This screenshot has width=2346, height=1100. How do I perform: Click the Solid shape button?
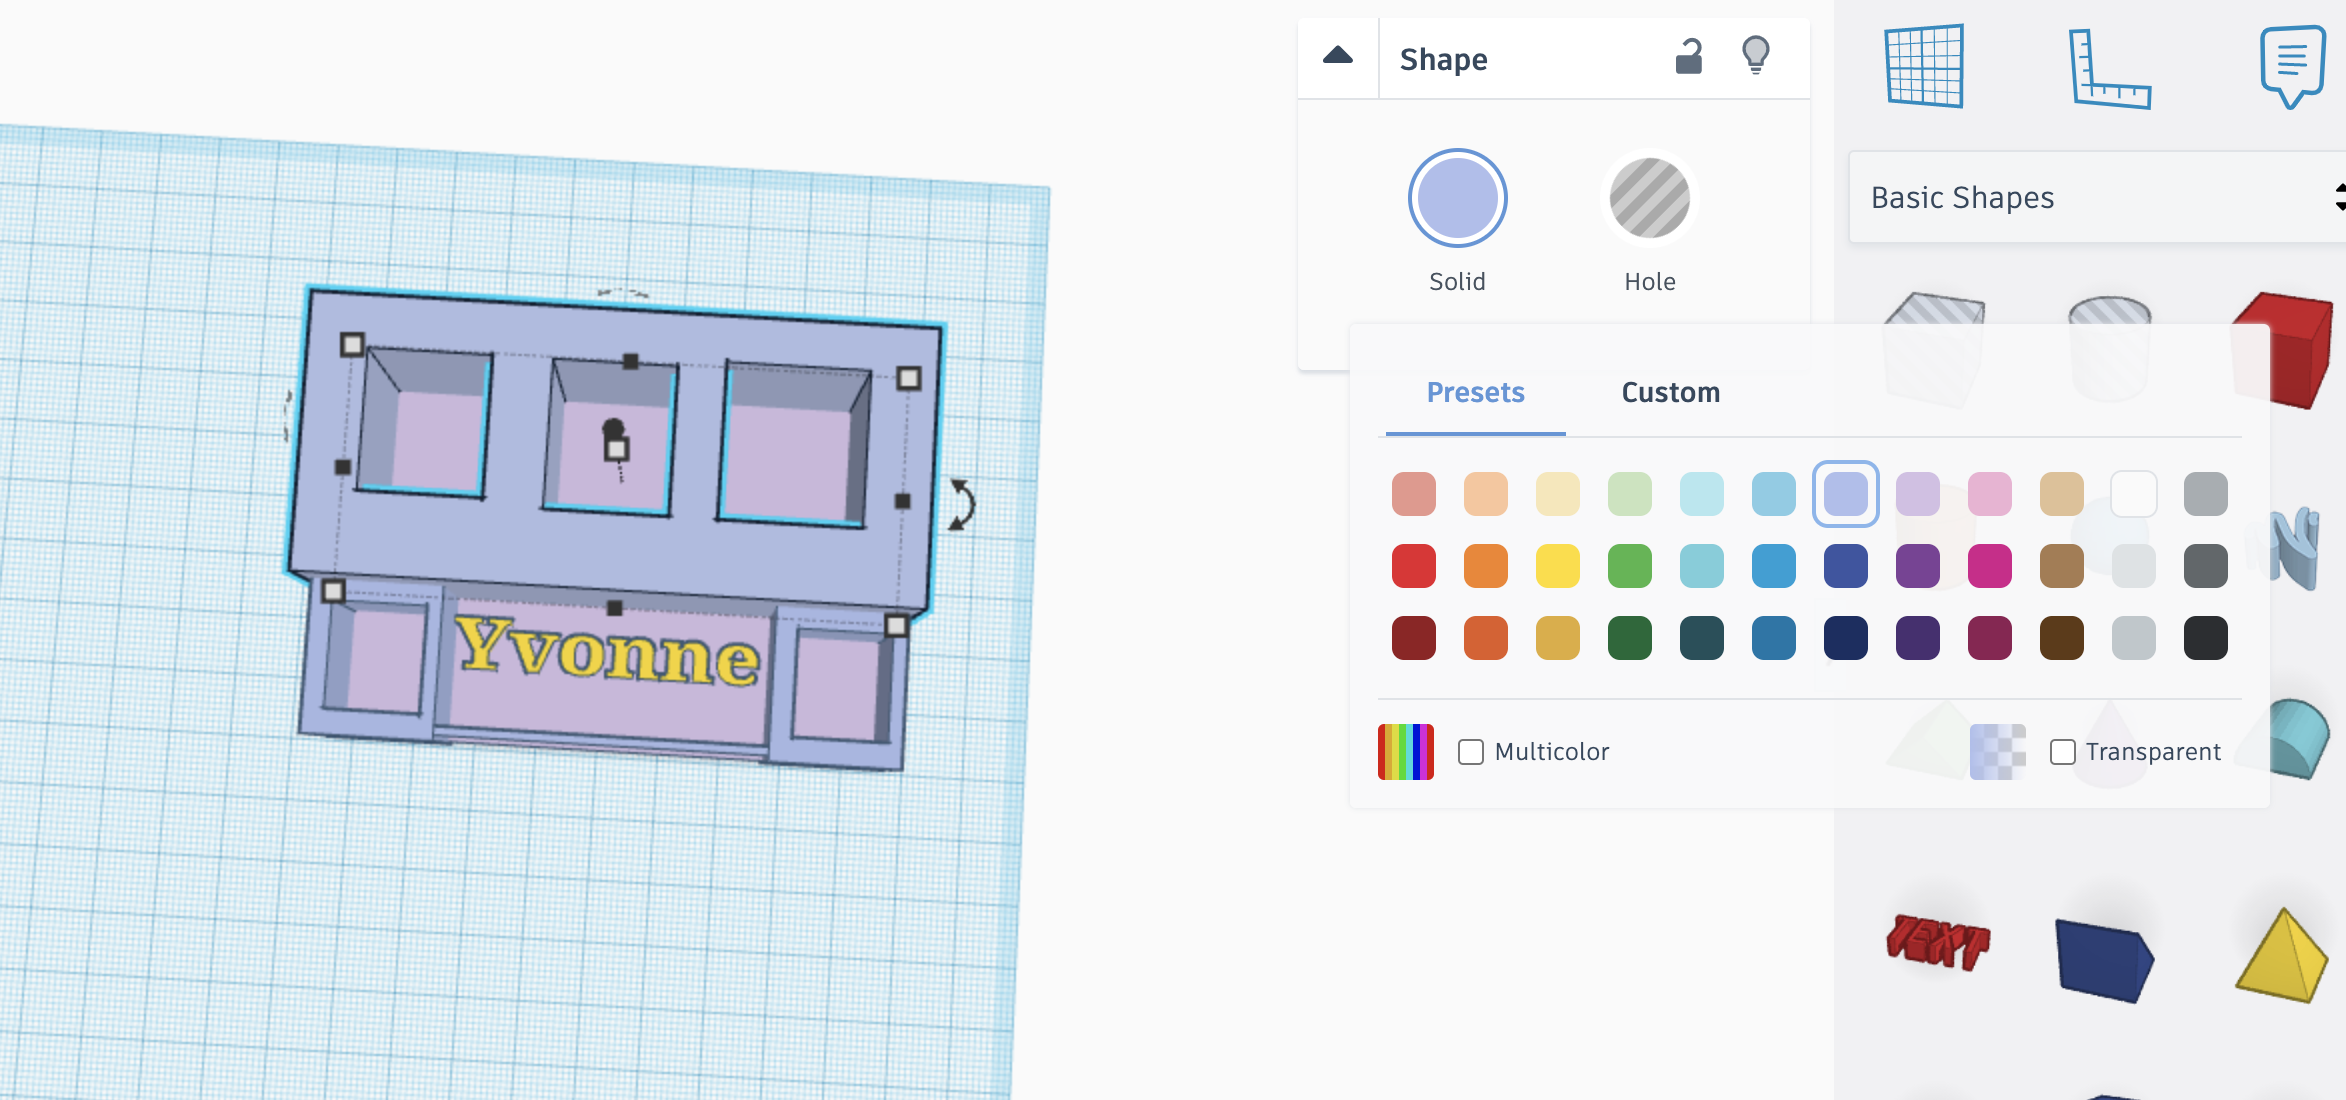coord(1457,199)
